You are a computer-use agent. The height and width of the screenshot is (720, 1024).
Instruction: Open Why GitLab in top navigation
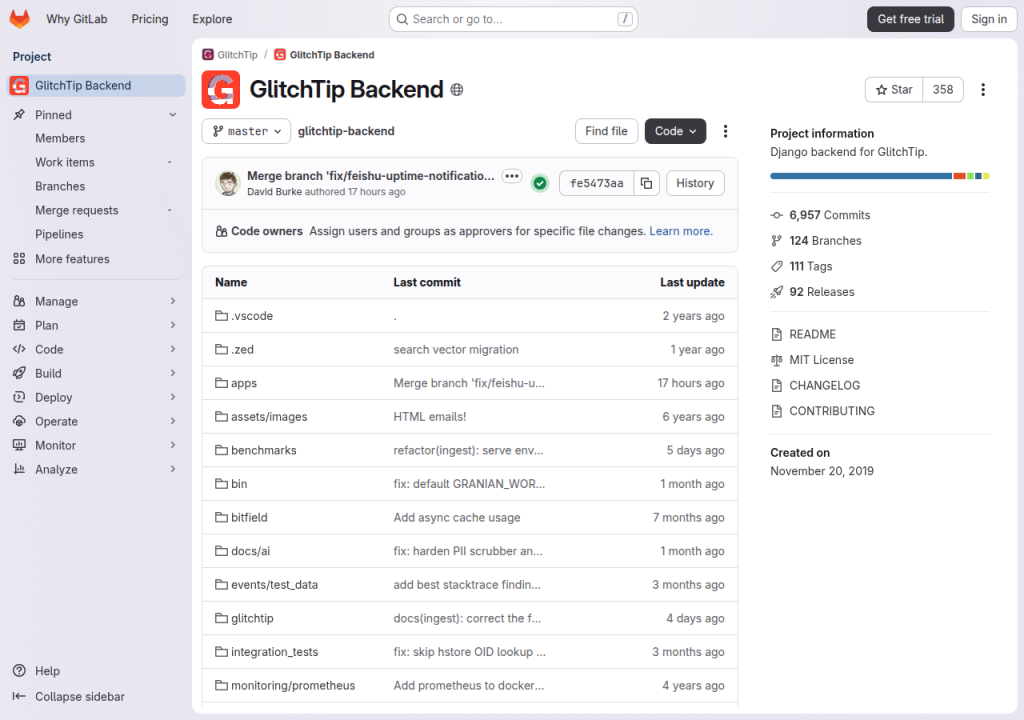(76, 19)
